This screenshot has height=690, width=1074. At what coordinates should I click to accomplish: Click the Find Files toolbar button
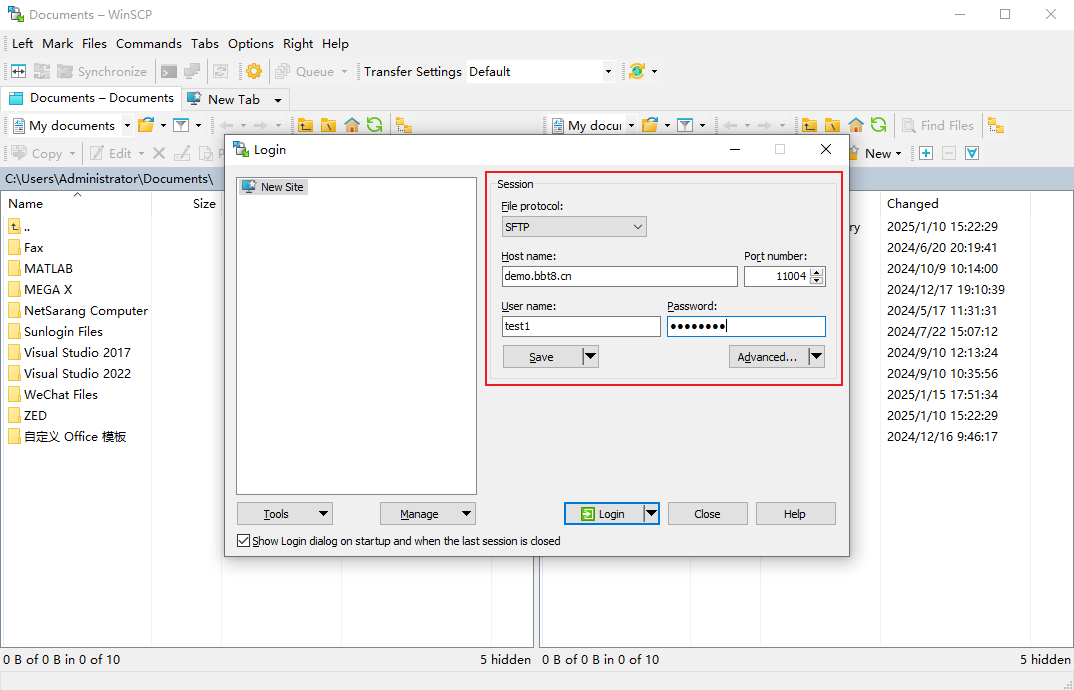(938, 125)
